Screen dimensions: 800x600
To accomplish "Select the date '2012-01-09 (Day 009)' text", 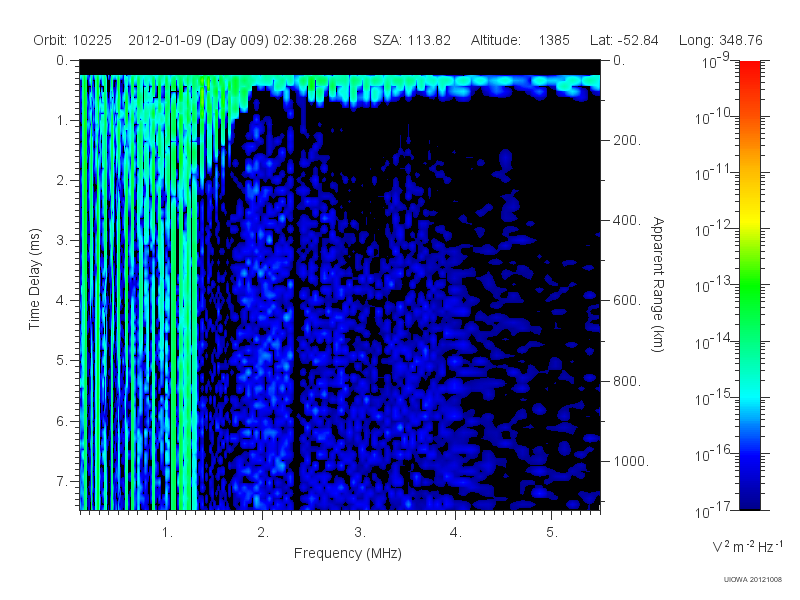I will 198,40.
